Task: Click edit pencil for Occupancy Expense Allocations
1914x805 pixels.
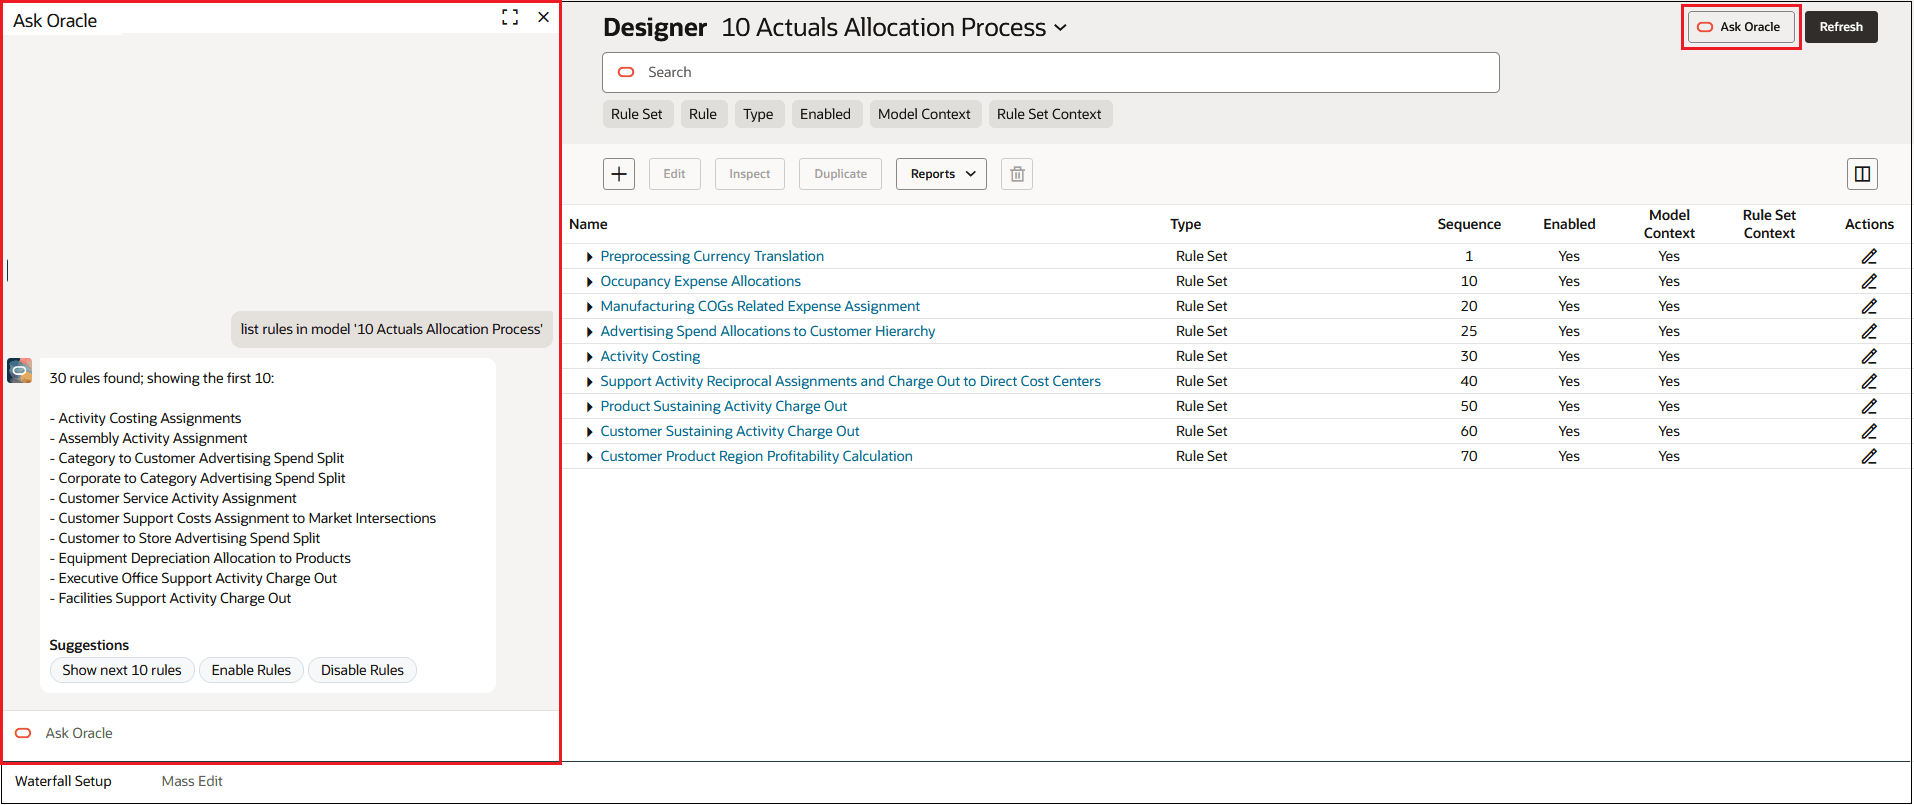Action: click(1869, 281)
